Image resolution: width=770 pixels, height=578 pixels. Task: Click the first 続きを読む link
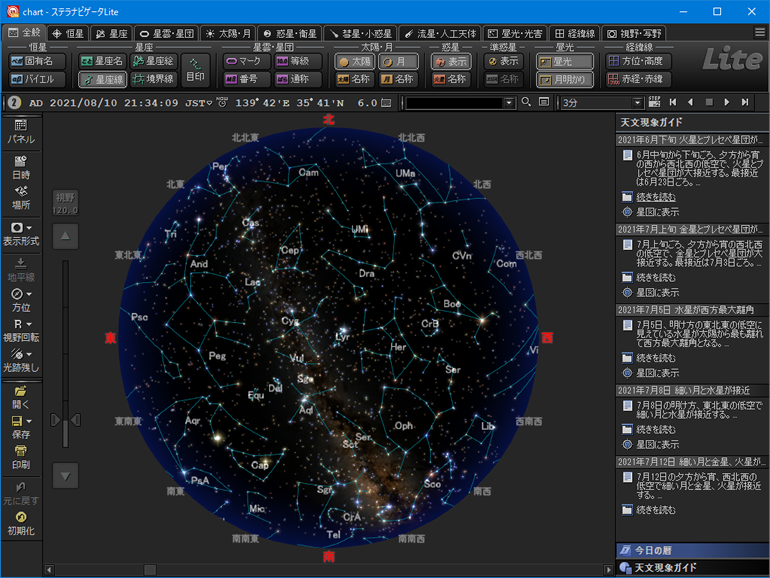coord(656,197)
